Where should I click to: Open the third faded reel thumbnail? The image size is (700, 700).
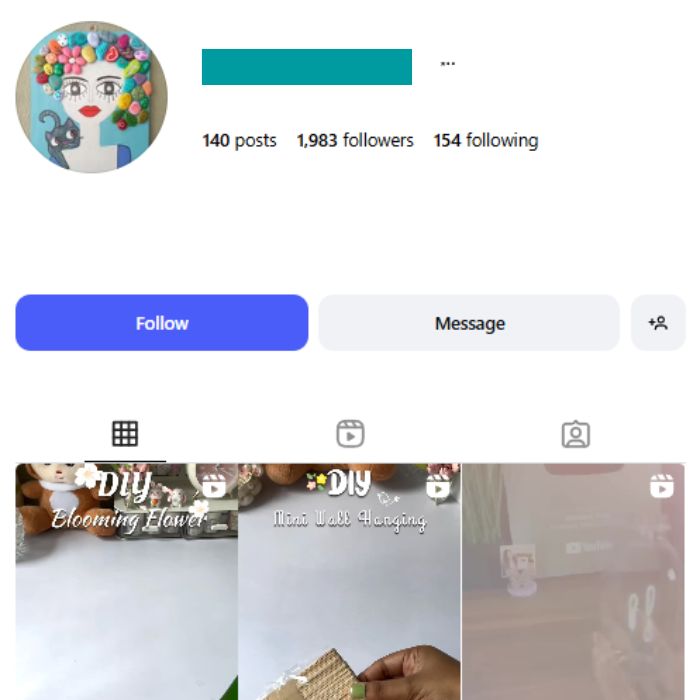click(573, 582)
